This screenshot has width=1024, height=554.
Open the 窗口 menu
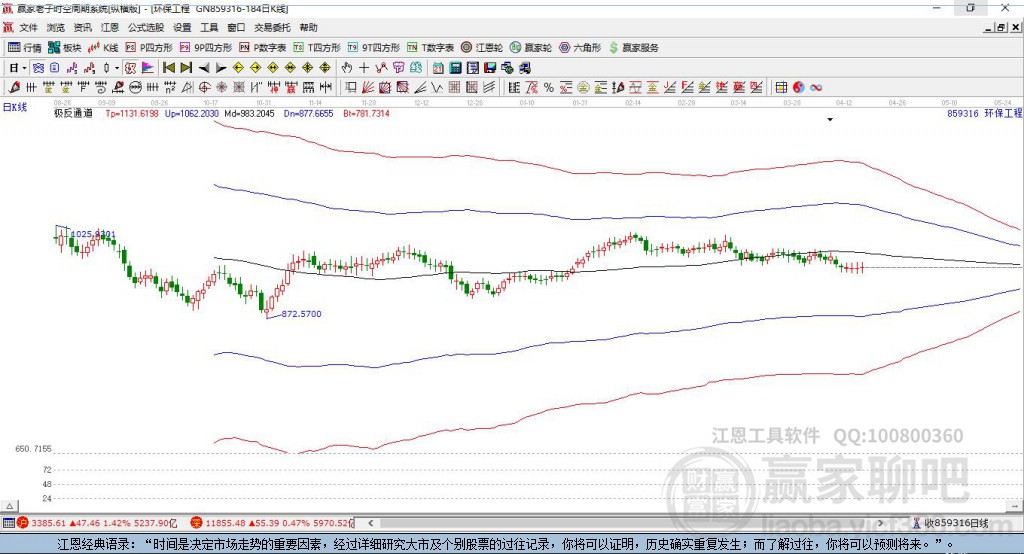pyautogui.click(x=236, y=27)
